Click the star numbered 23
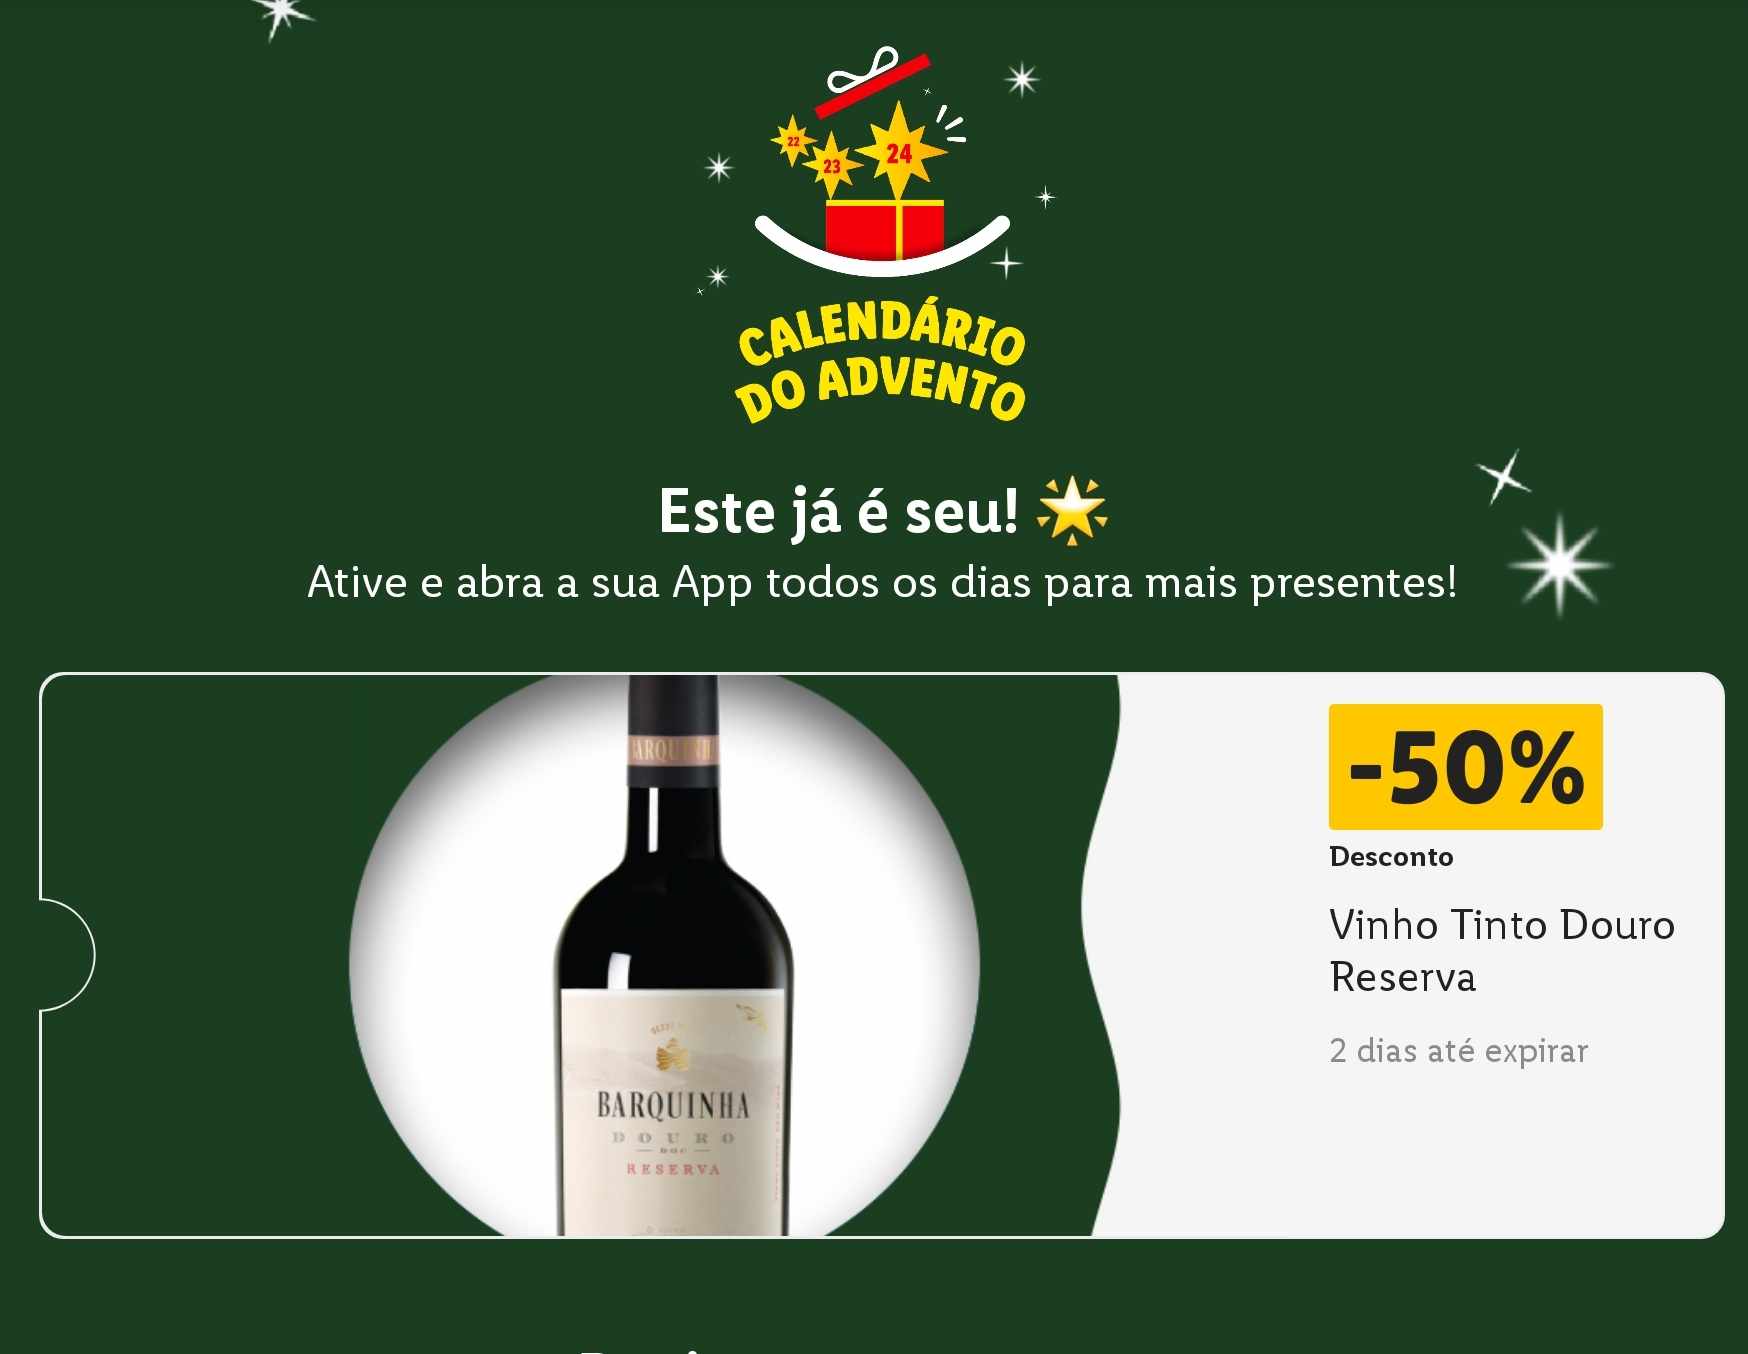 point(832,165)
